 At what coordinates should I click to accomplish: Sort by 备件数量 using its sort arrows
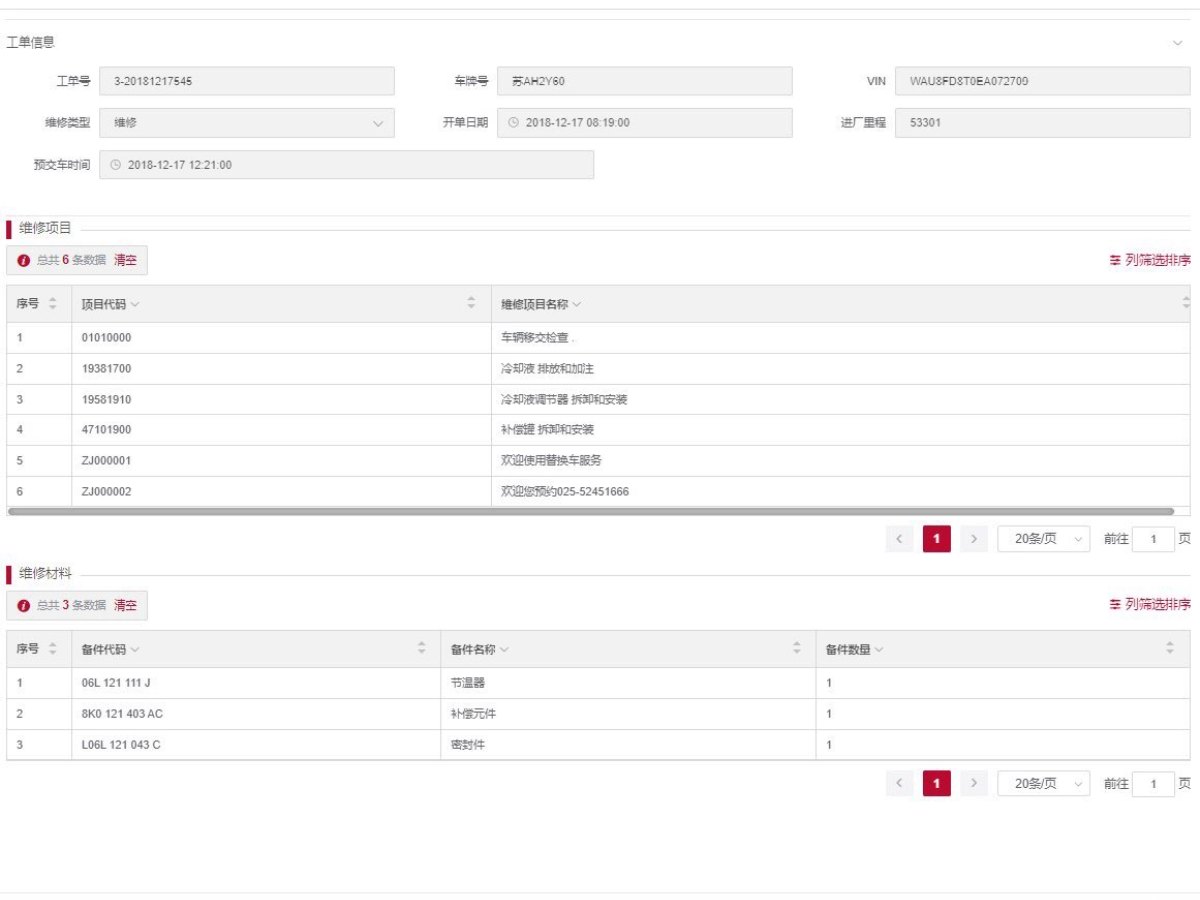point(1170,649)
